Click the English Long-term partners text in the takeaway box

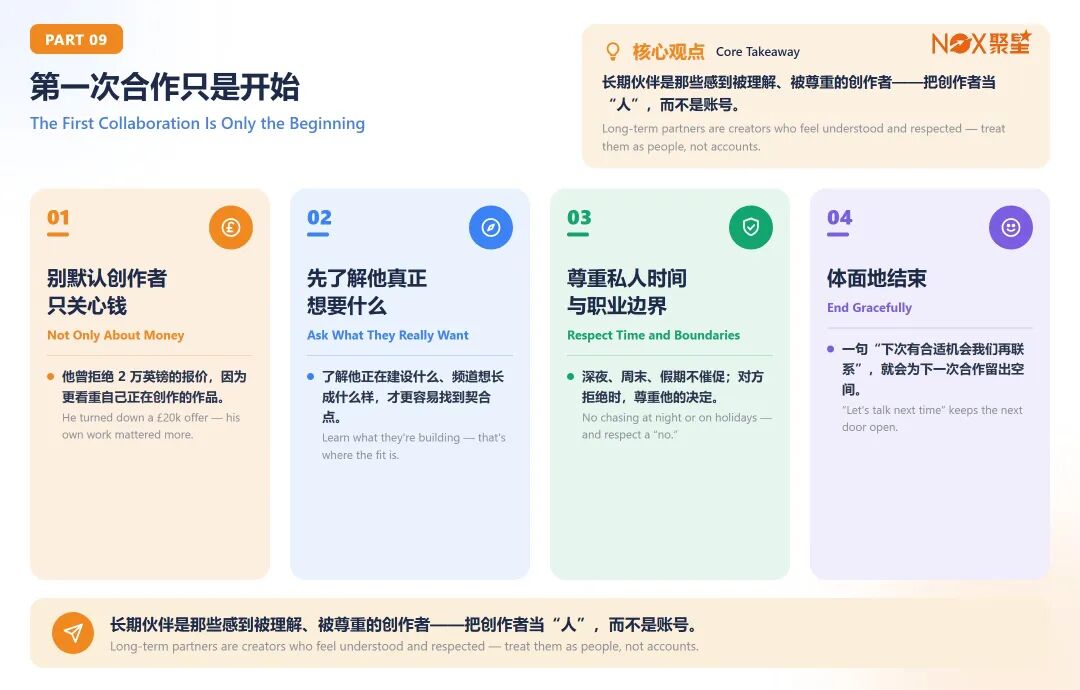pyautogui.click(x=804, y=137)
